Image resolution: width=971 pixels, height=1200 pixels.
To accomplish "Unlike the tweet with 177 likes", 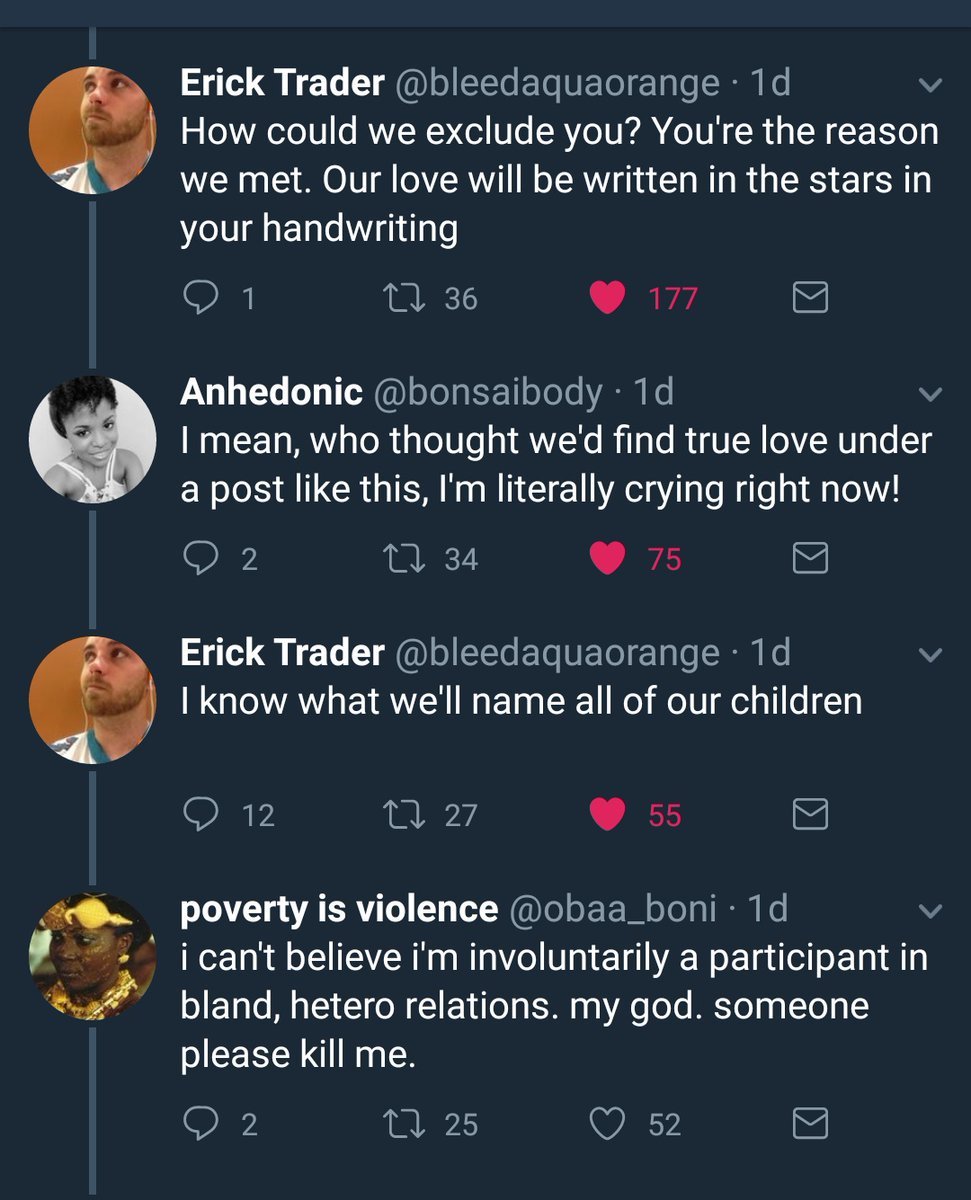I will (607, 298).
